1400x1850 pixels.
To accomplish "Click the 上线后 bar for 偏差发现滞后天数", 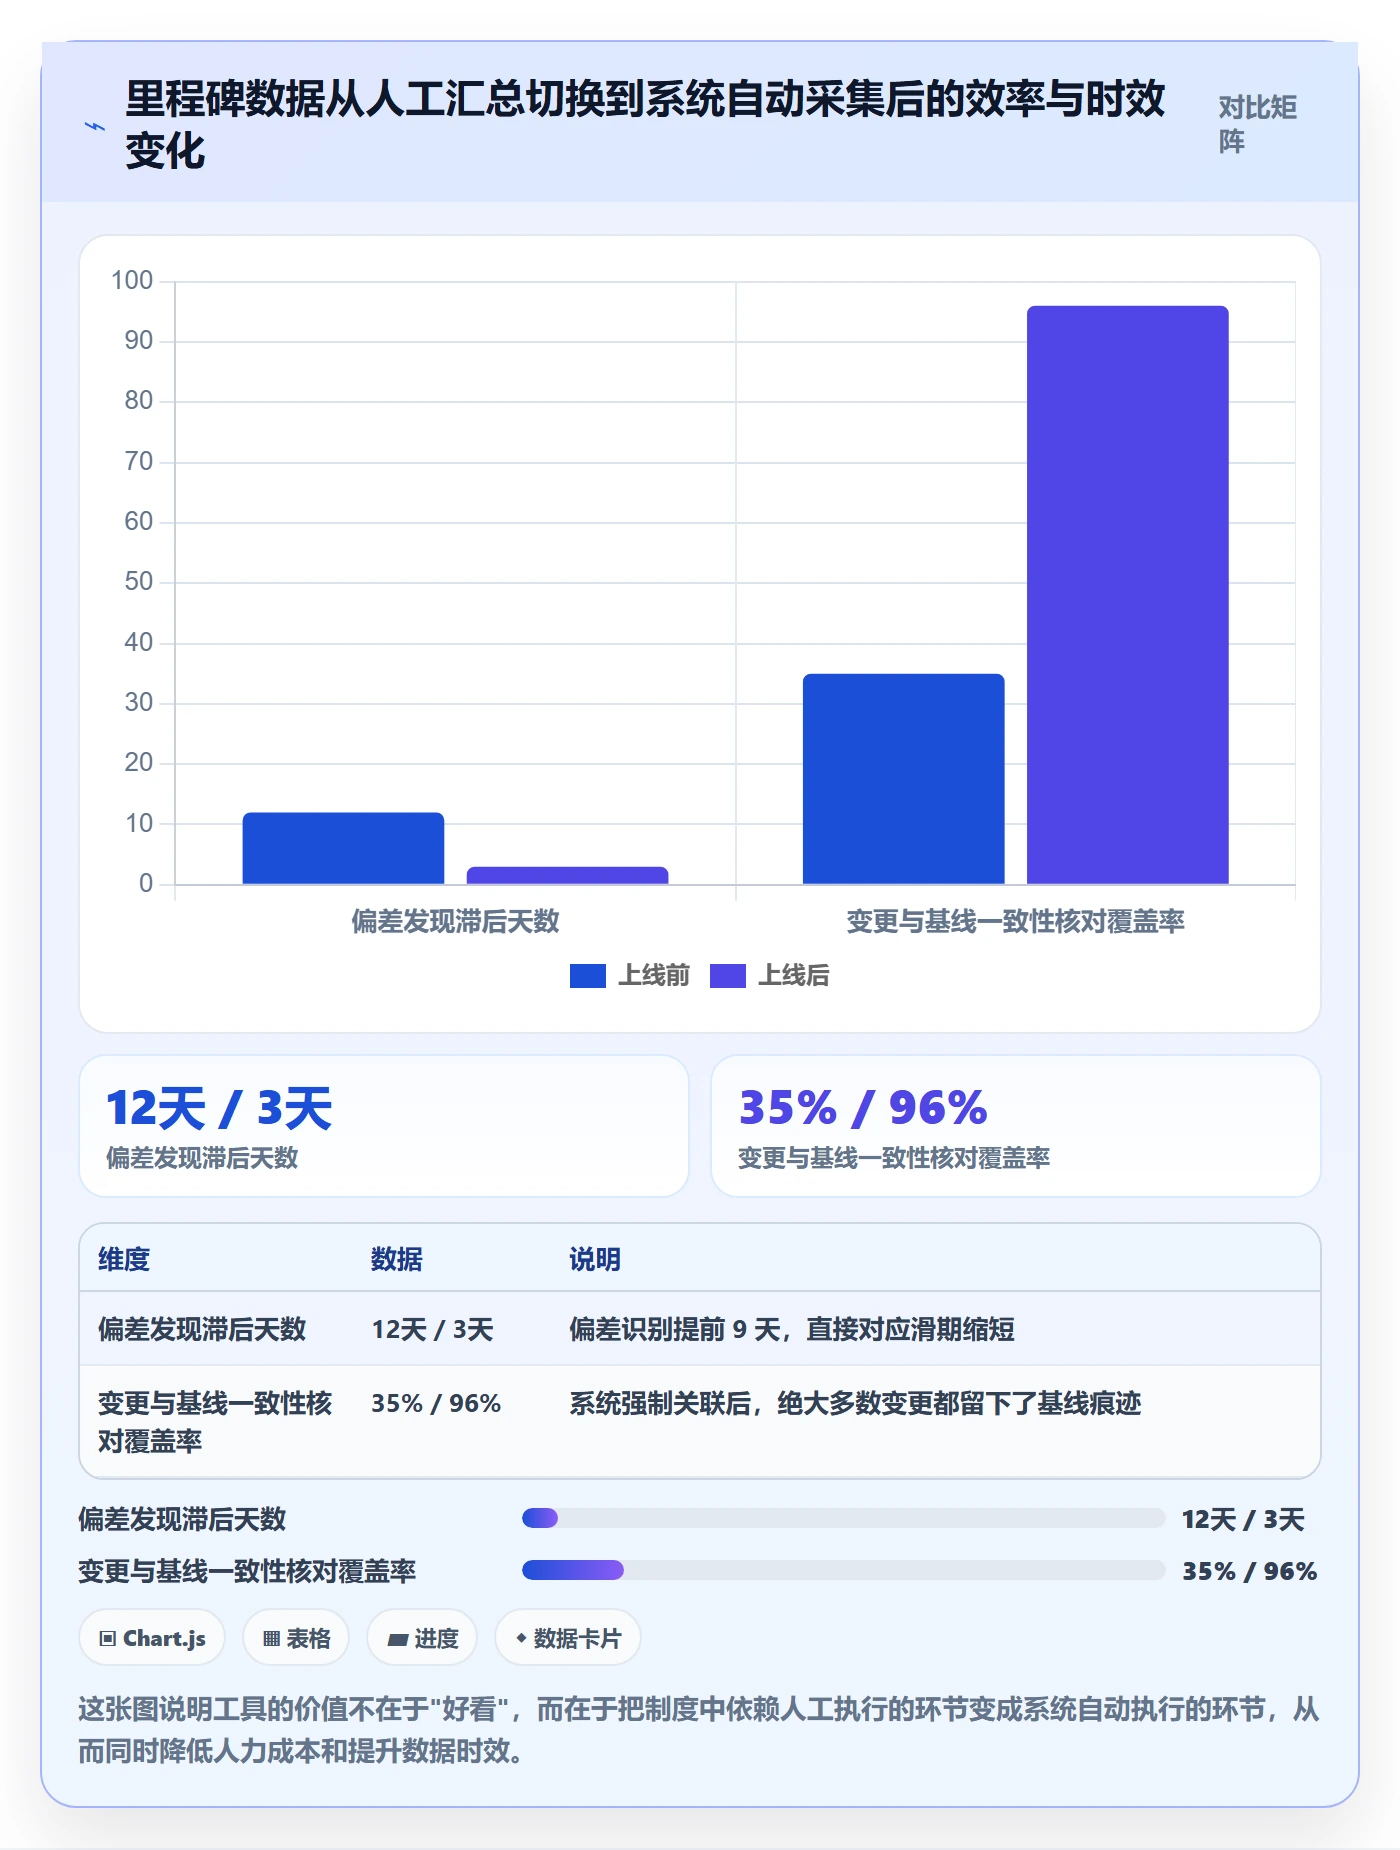I will (567, 875).
